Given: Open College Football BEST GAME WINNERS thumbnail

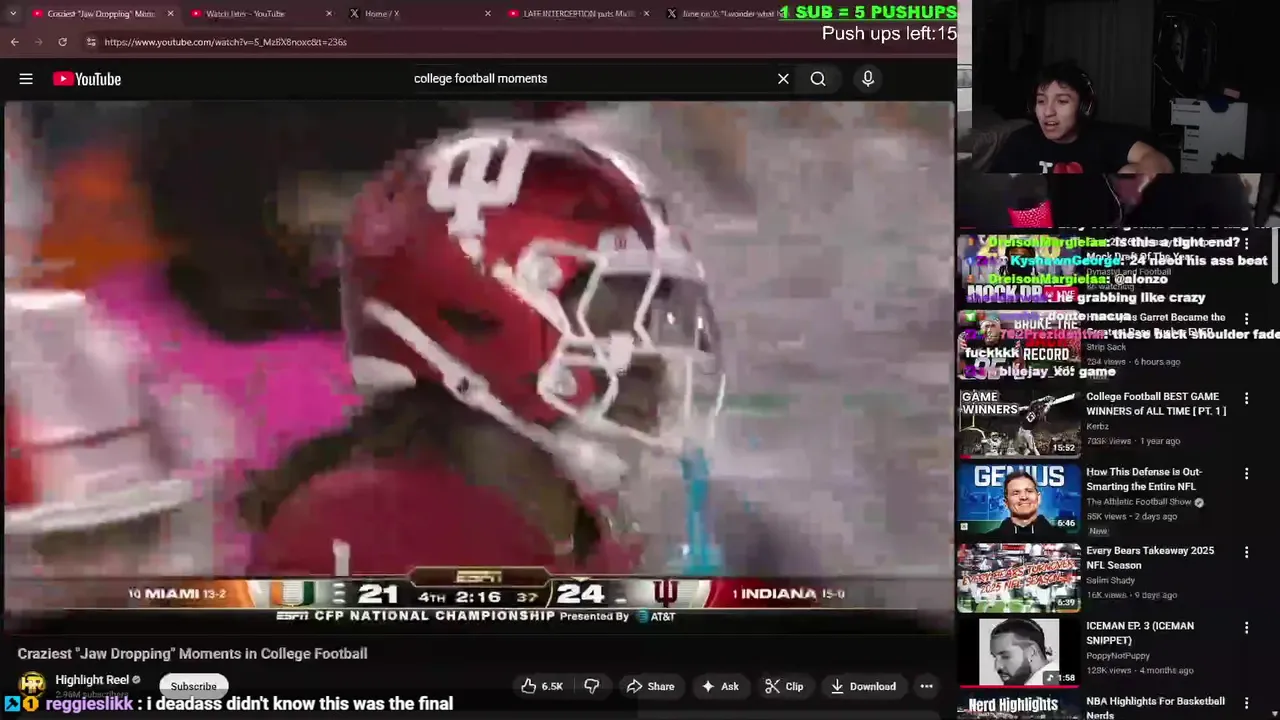Looking at the screenshot, I should 1019,422.
